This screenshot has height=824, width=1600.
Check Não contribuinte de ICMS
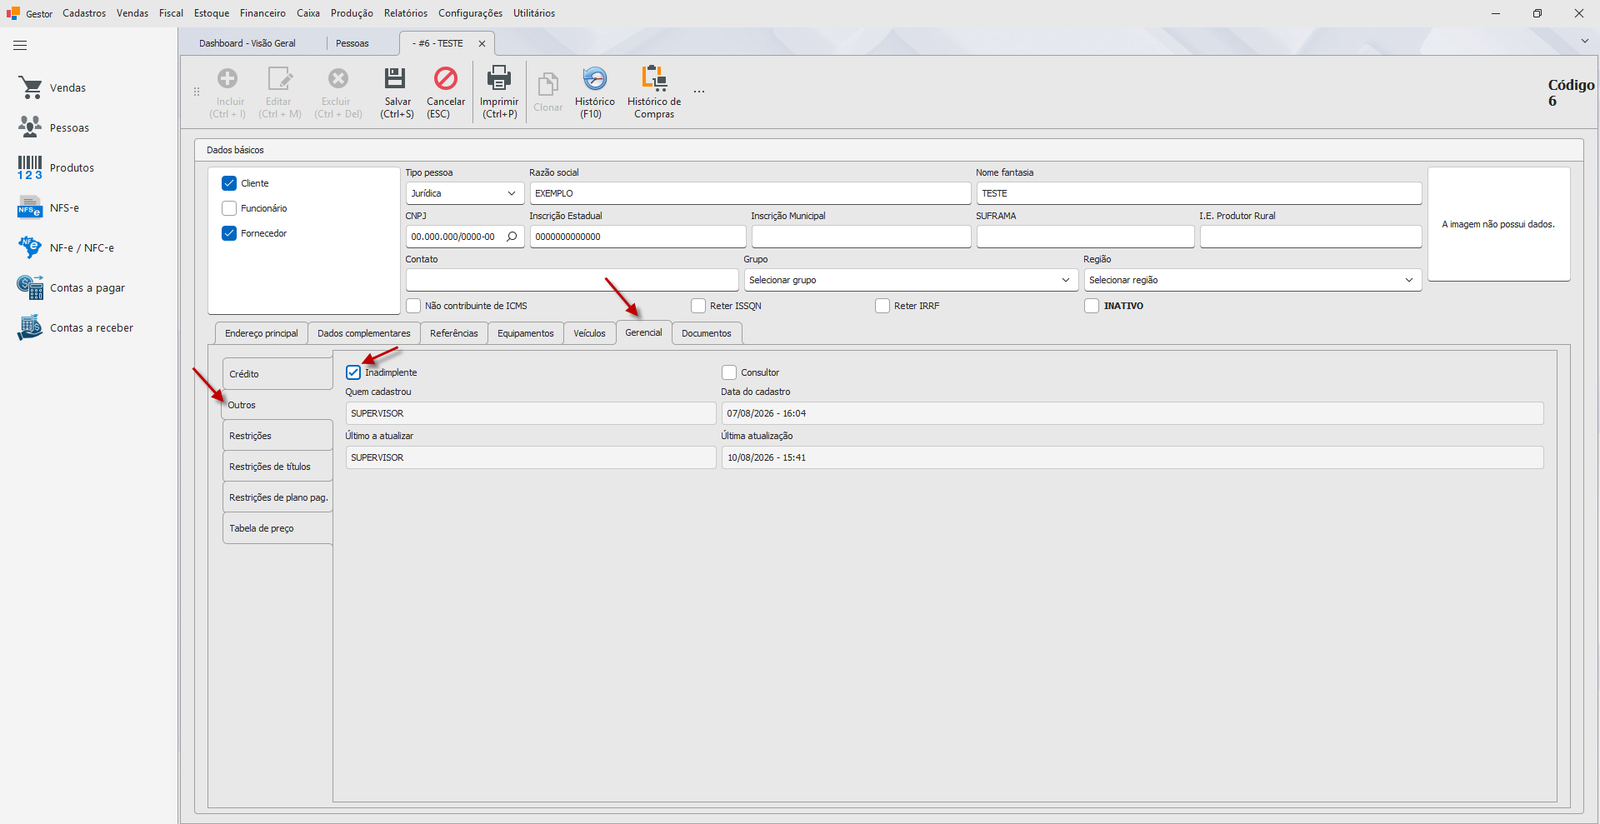pos(413,306)
